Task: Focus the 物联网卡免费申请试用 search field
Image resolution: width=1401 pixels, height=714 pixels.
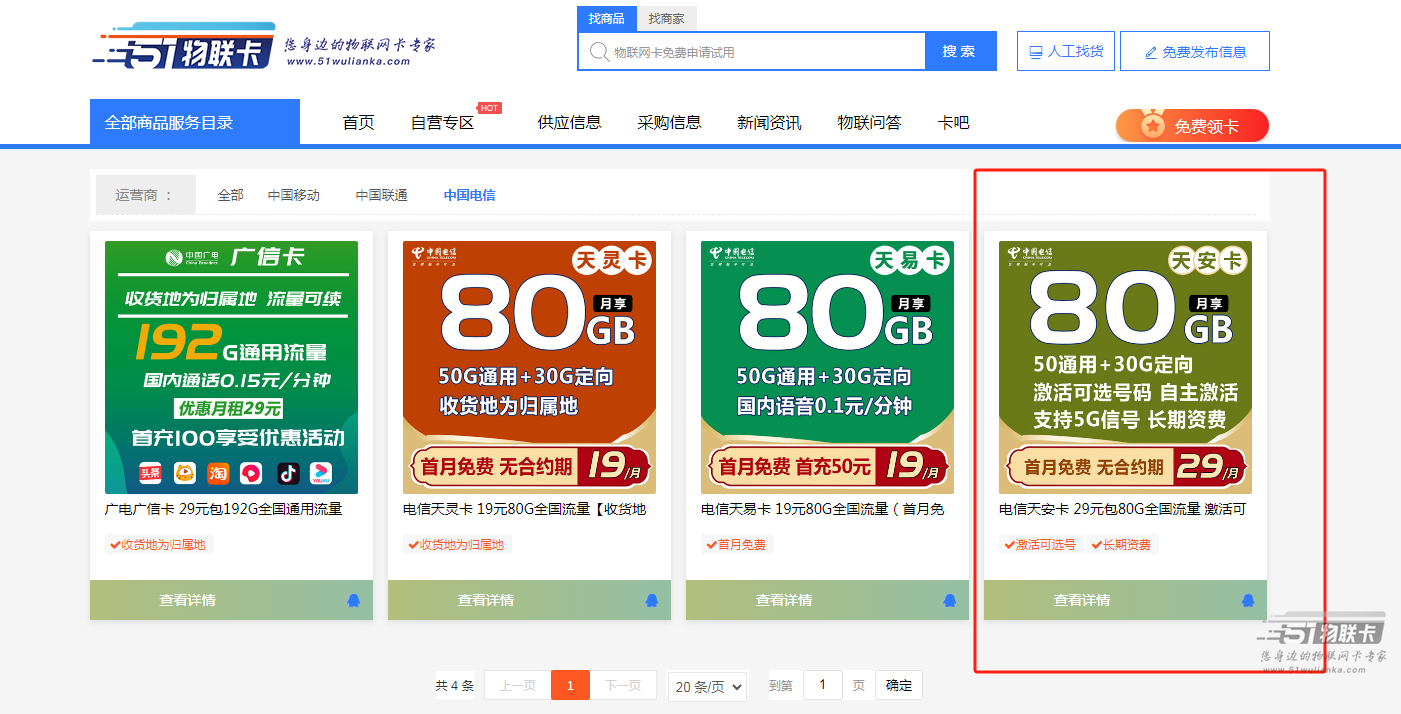Action: 752,52
